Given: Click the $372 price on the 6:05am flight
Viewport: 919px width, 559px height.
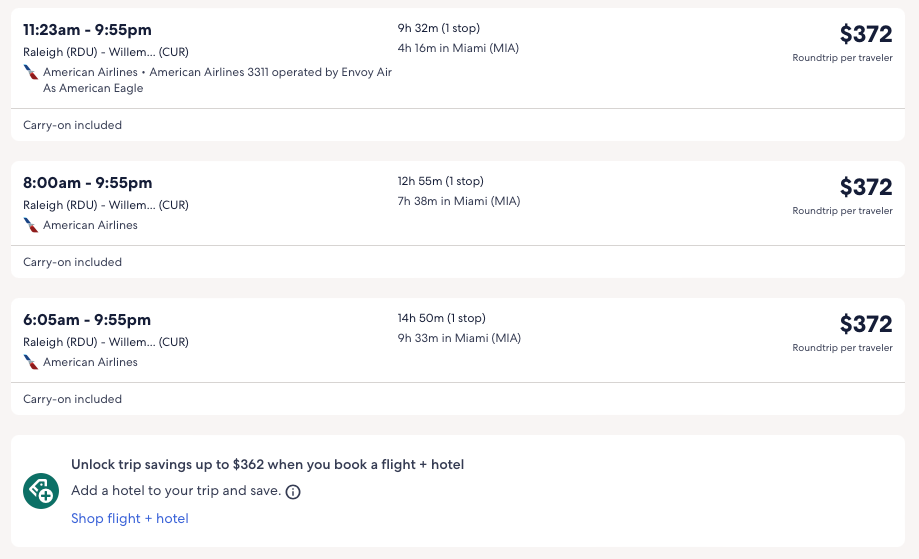Looking at the screenshot, I should [865, 324].
